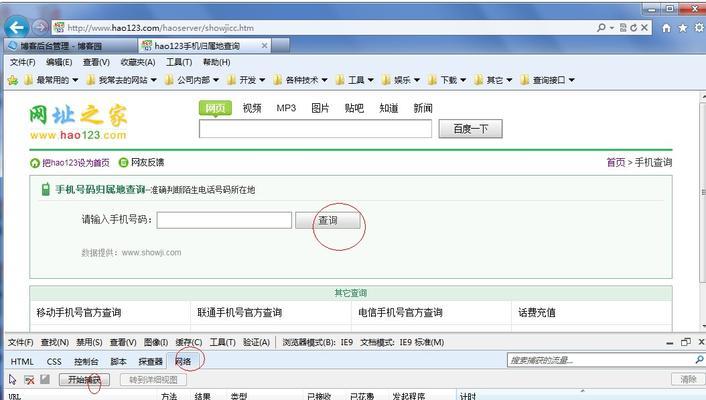Minimize the developer tools panel
Image resolution: width=706 pixels, height=400 pixels.
670,343
